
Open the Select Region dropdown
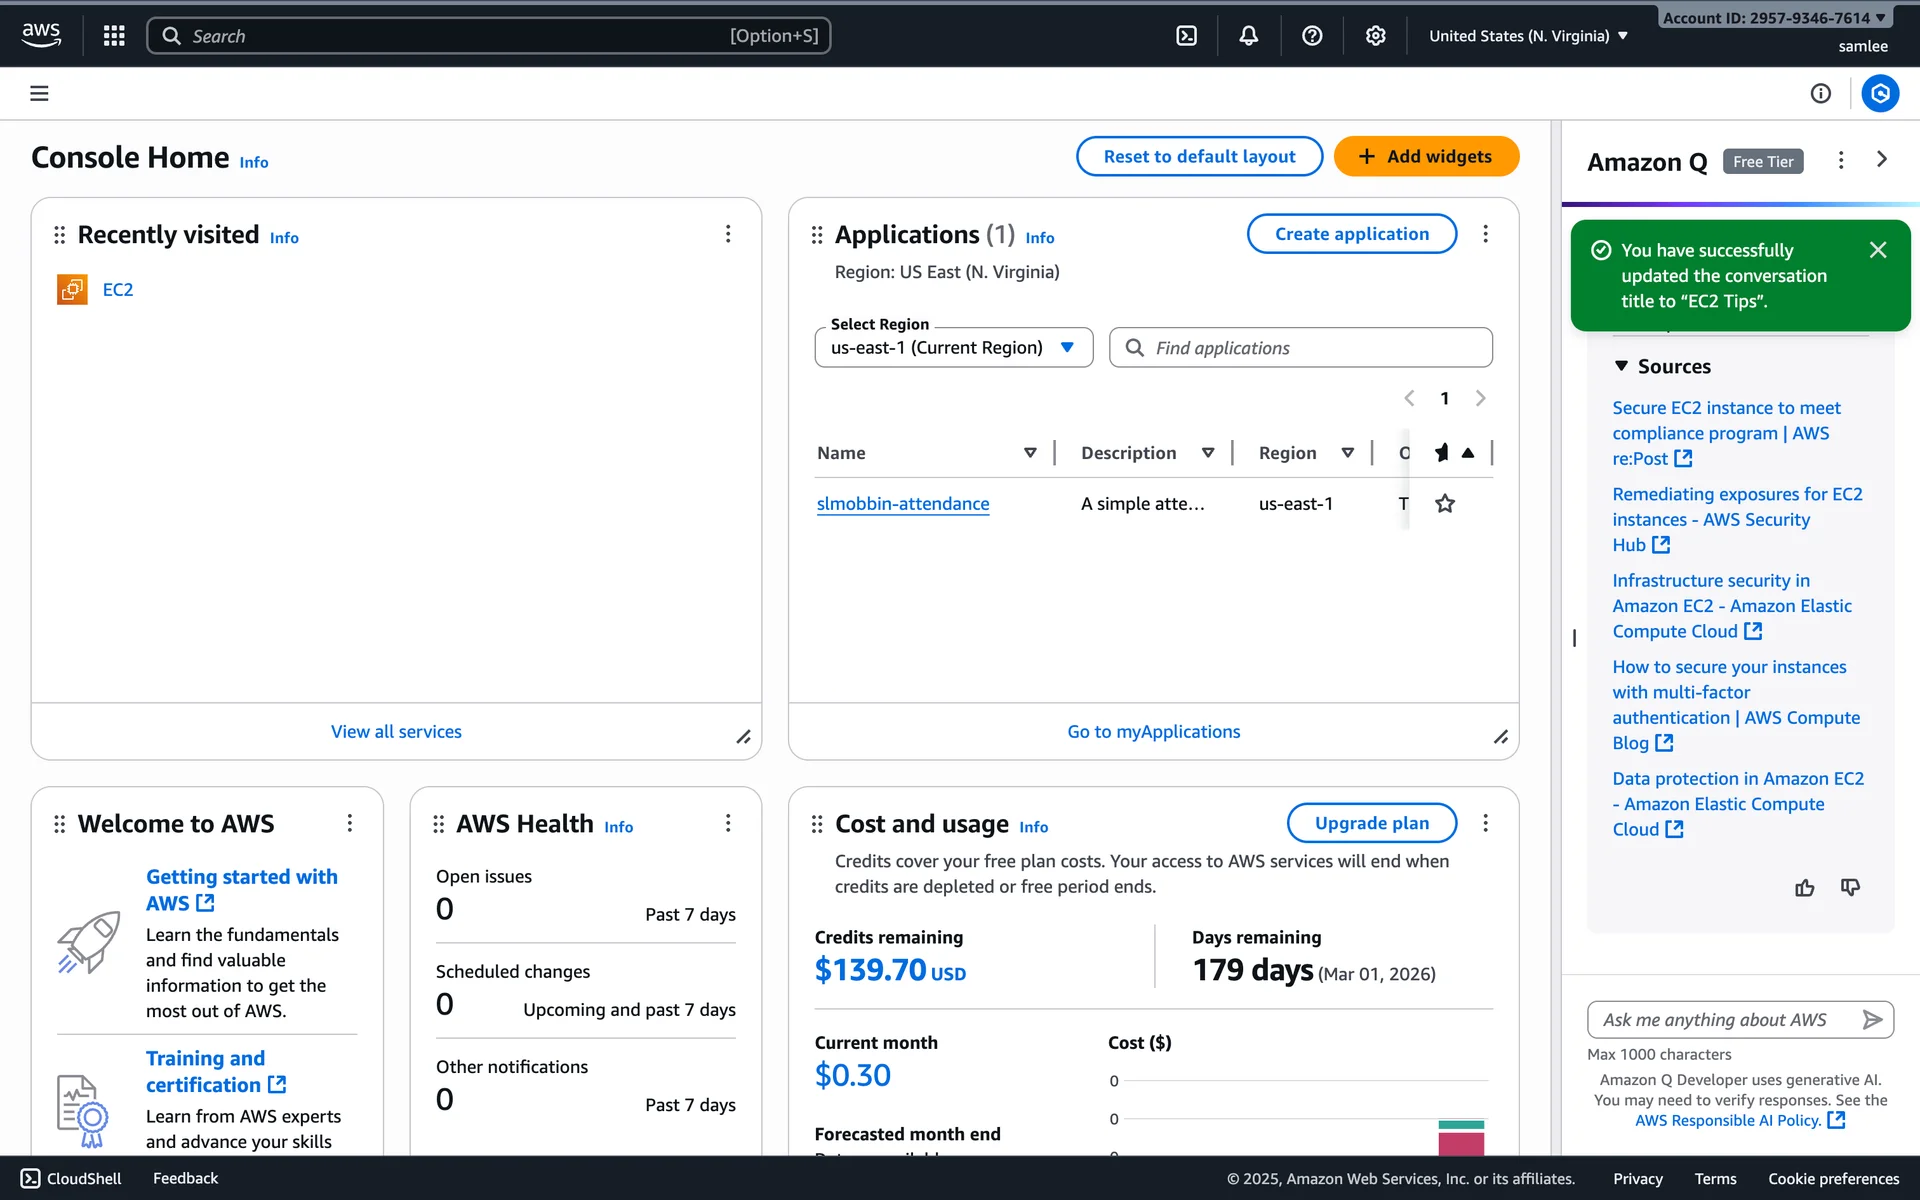(953, 348)
